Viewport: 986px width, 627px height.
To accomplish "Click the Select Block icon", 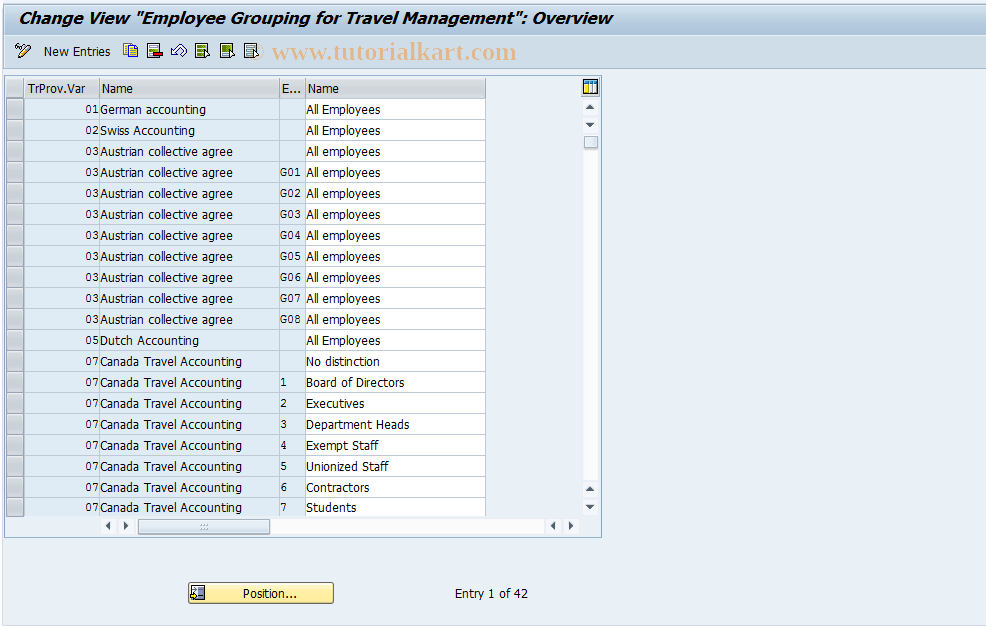I will 227,51.
